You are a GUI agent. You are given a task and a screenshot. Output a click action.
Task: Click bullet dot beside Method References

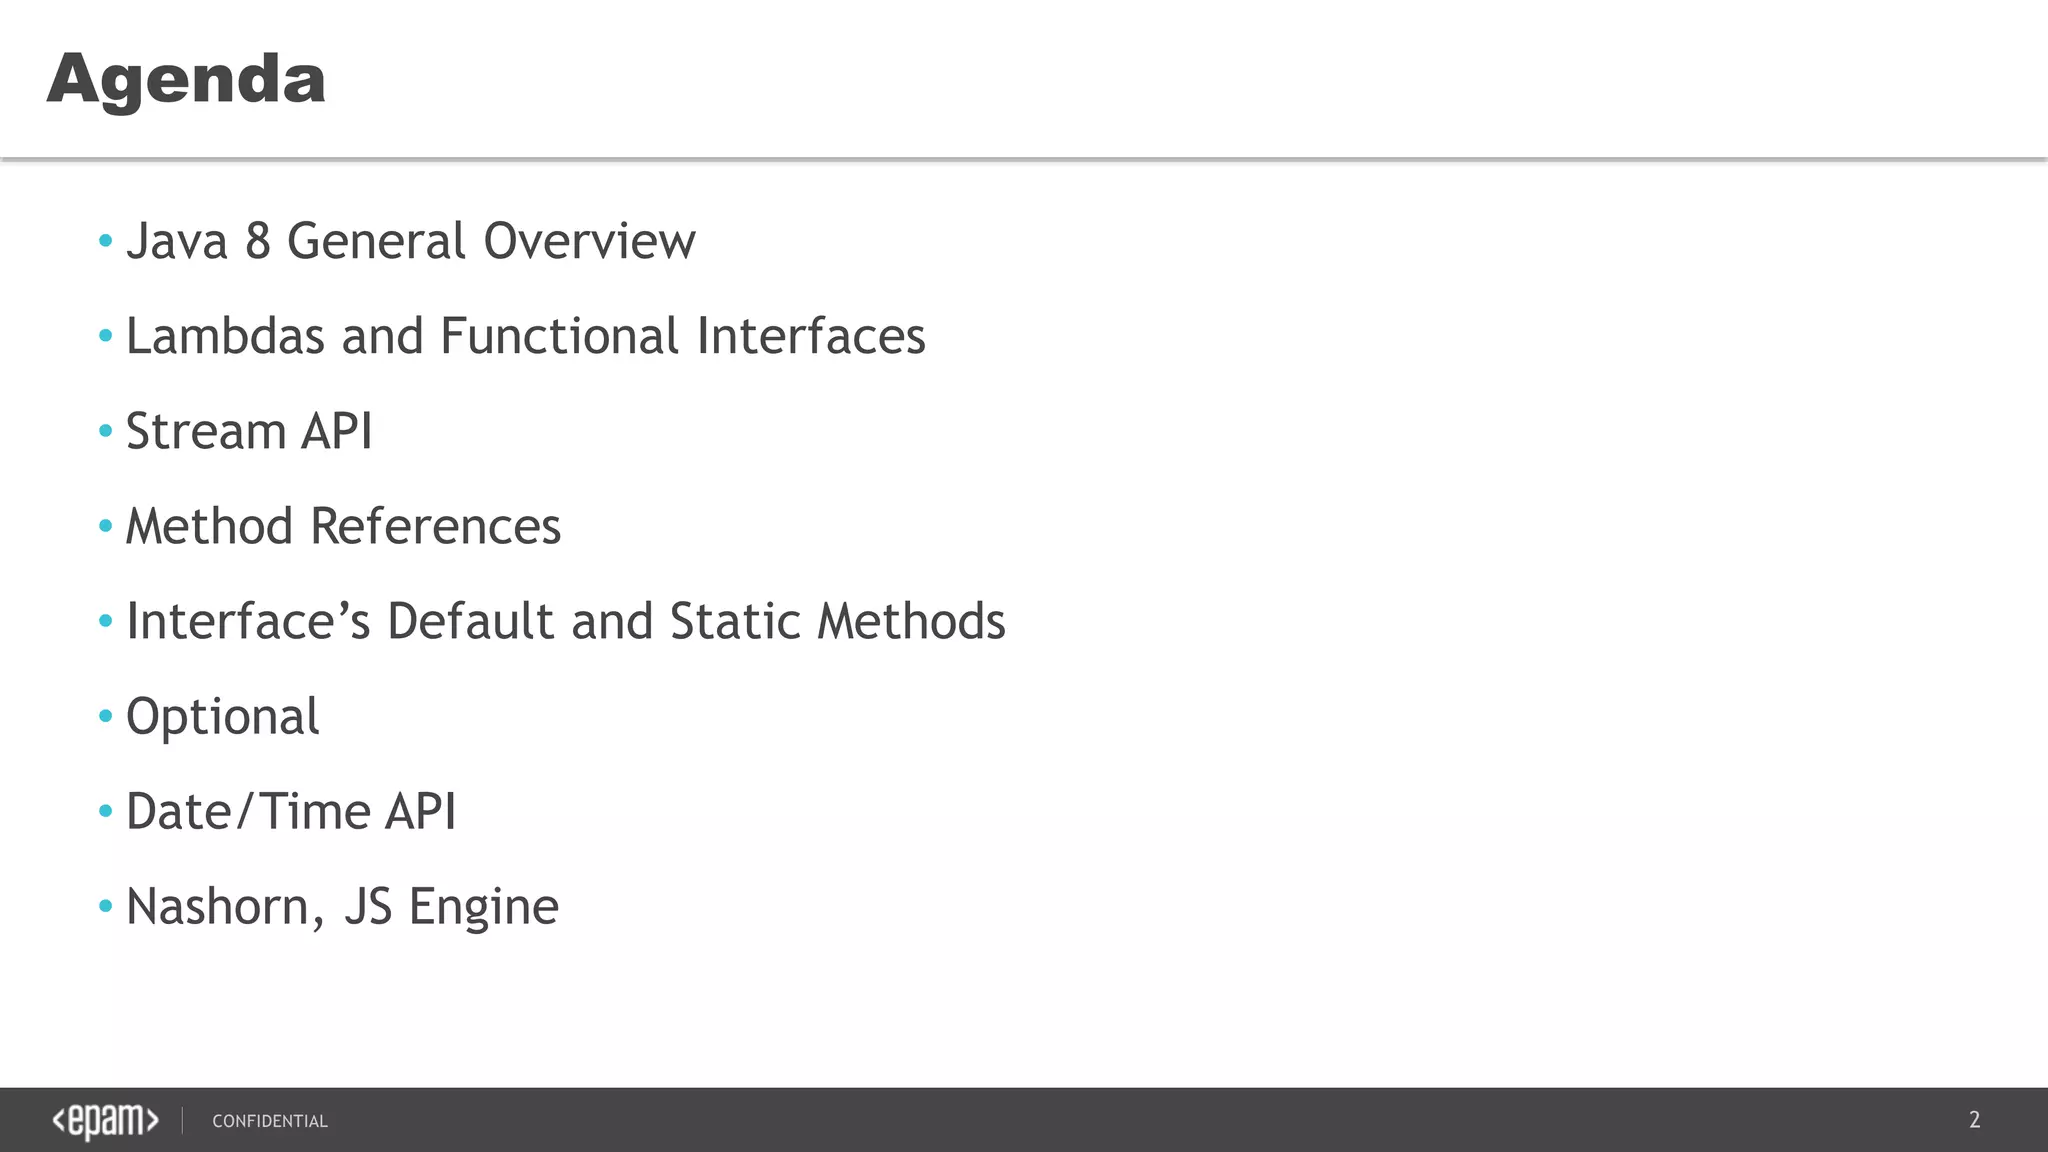click(106, 526)
